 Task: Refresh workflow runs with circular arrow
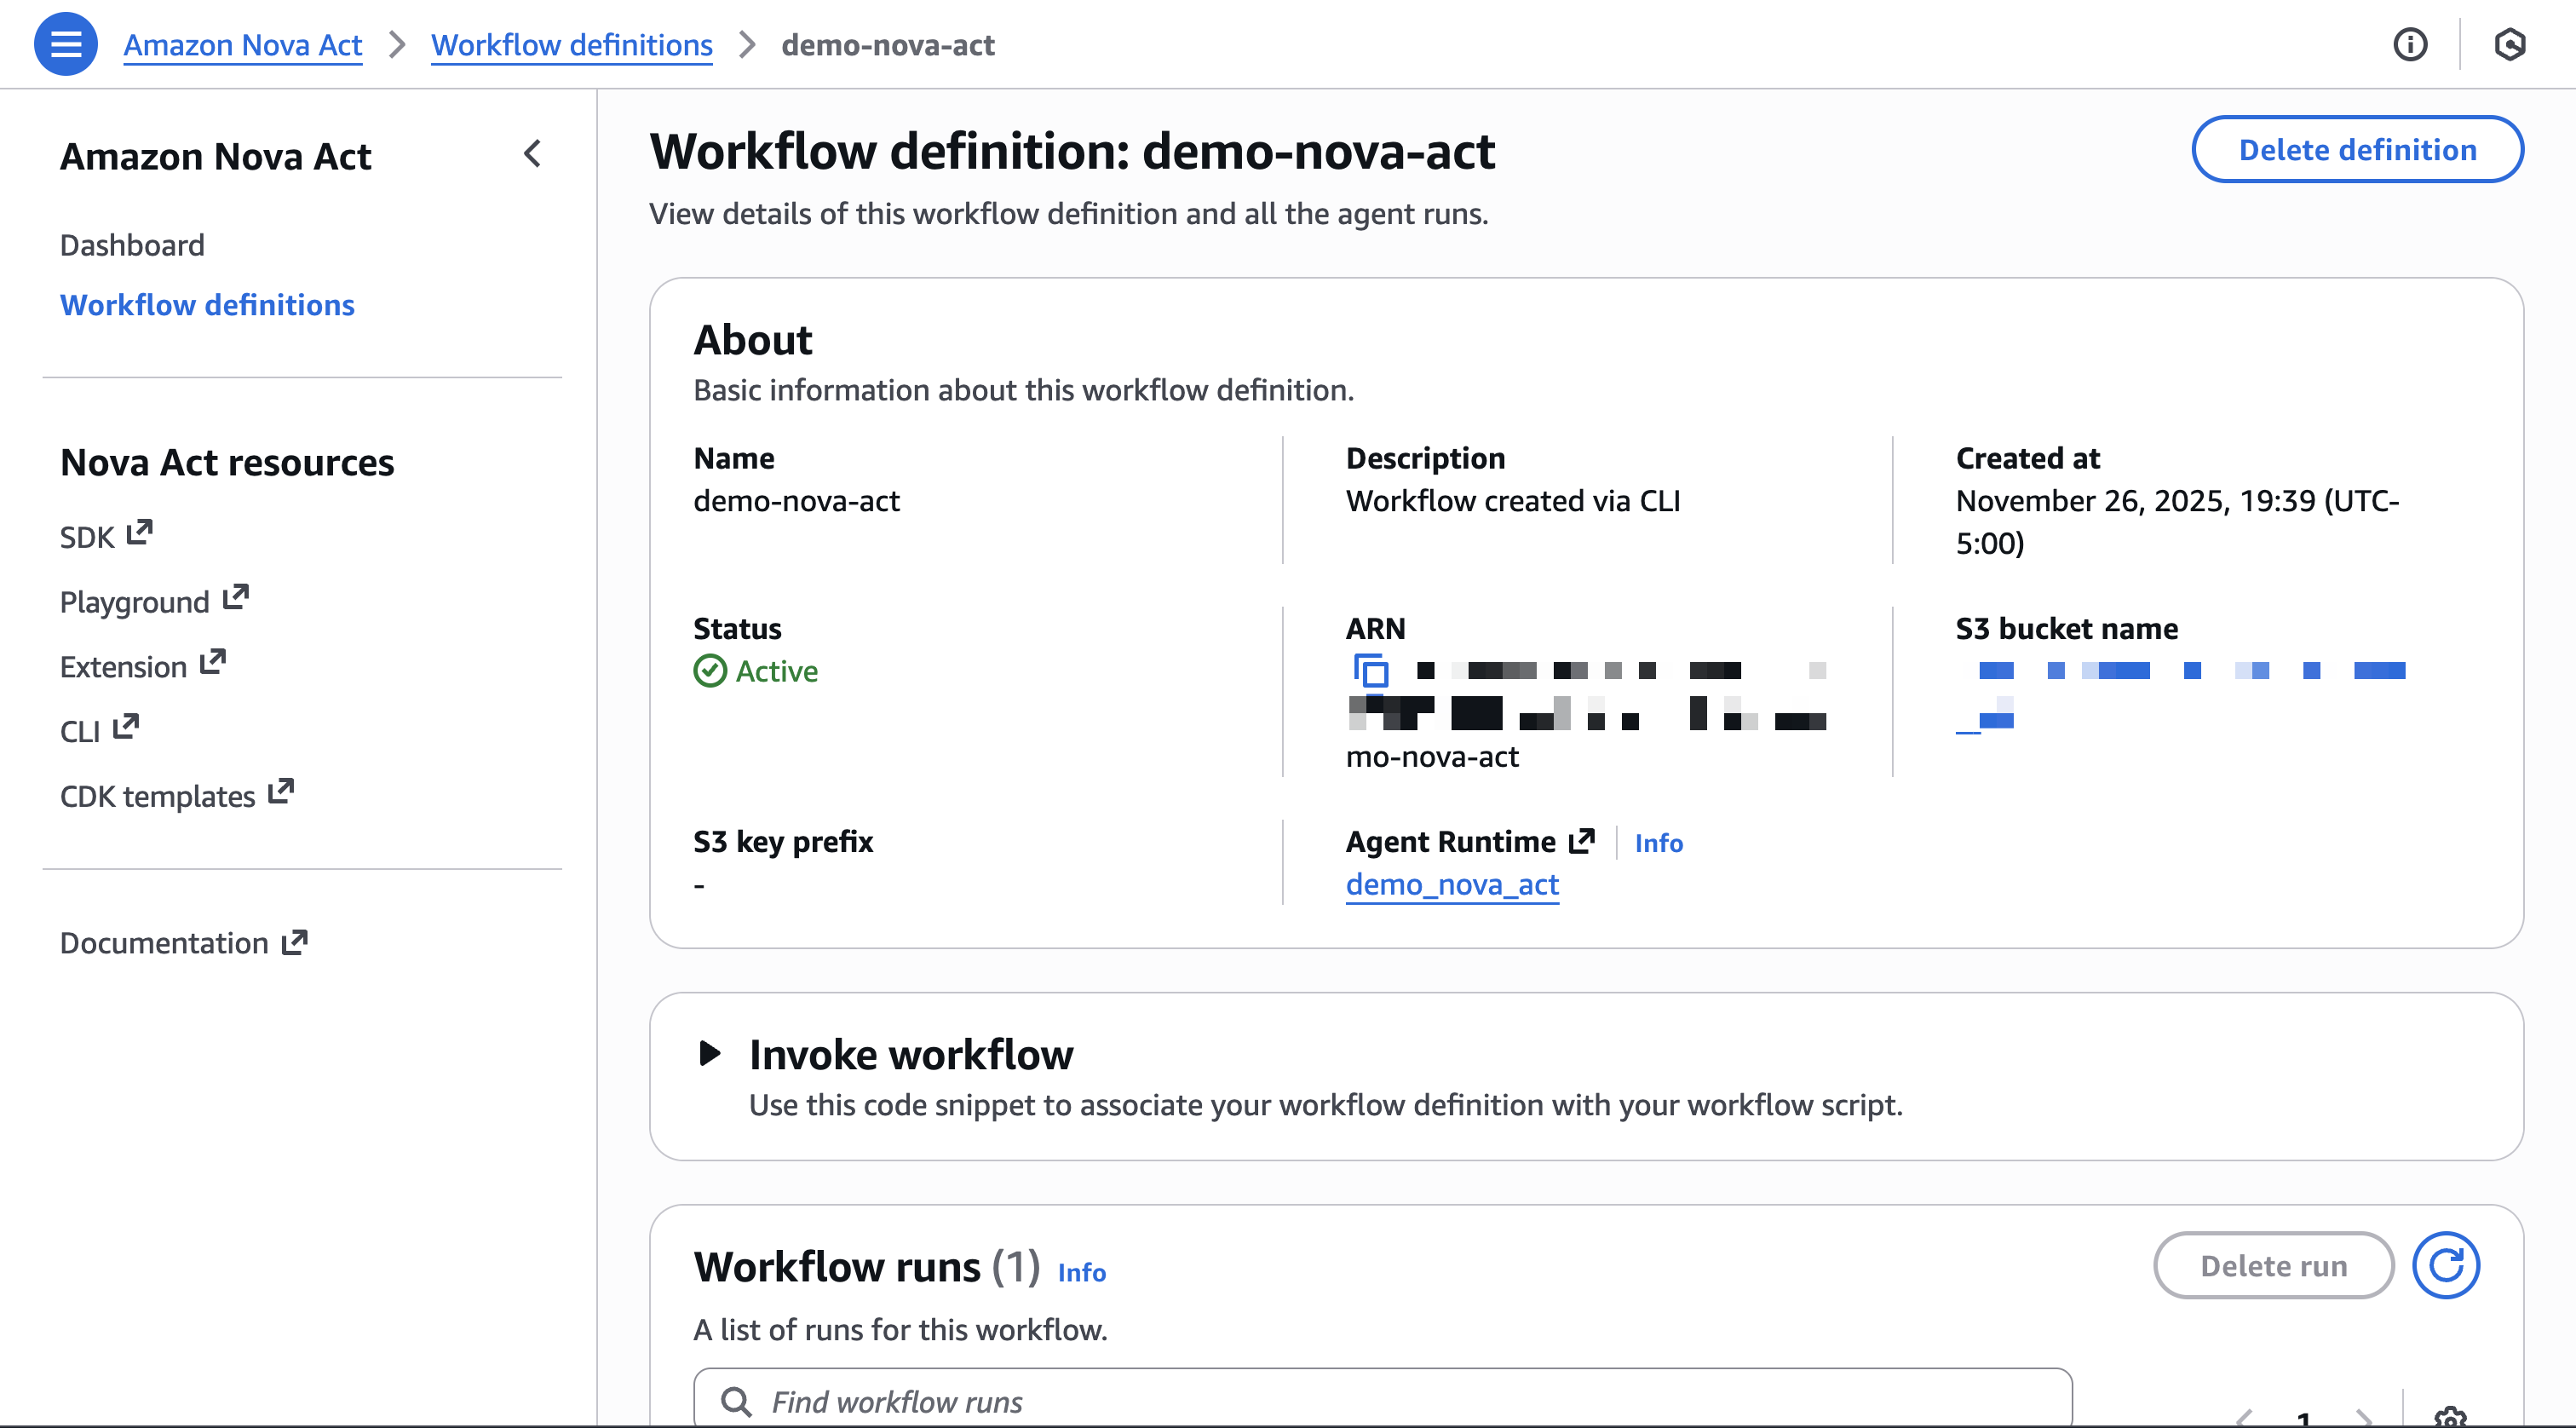pos(2446,1265)
